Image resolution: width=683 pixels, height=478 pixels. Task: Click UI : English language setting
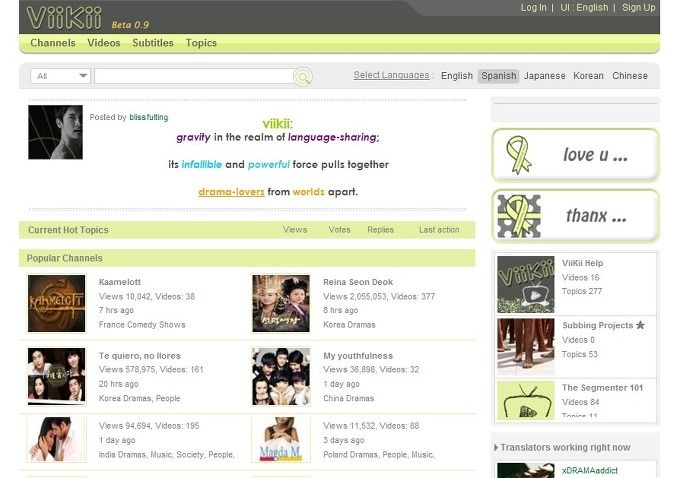[x=584, y=7]
